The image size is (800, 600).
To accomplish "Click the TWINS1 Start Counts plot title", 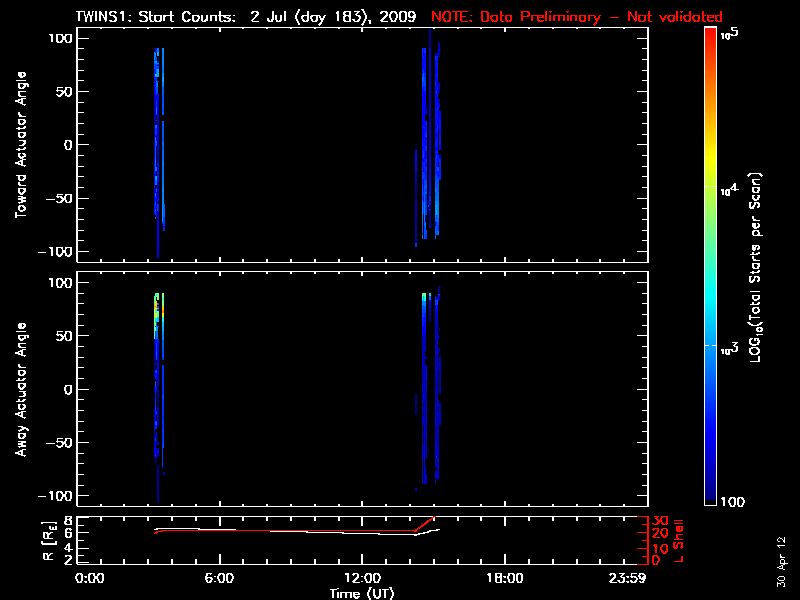I will (x=248, y=17).
